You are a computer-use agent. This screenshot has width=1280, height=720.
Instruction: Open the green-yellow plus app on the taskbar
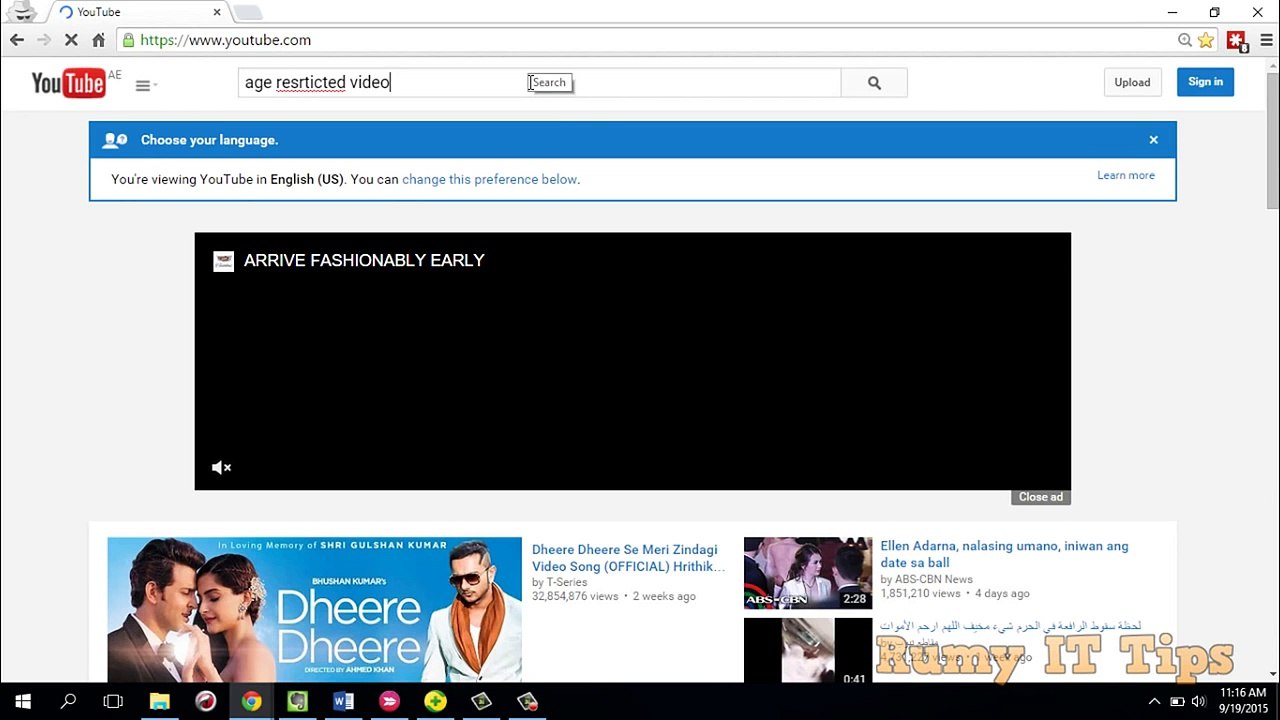[435, 701]
